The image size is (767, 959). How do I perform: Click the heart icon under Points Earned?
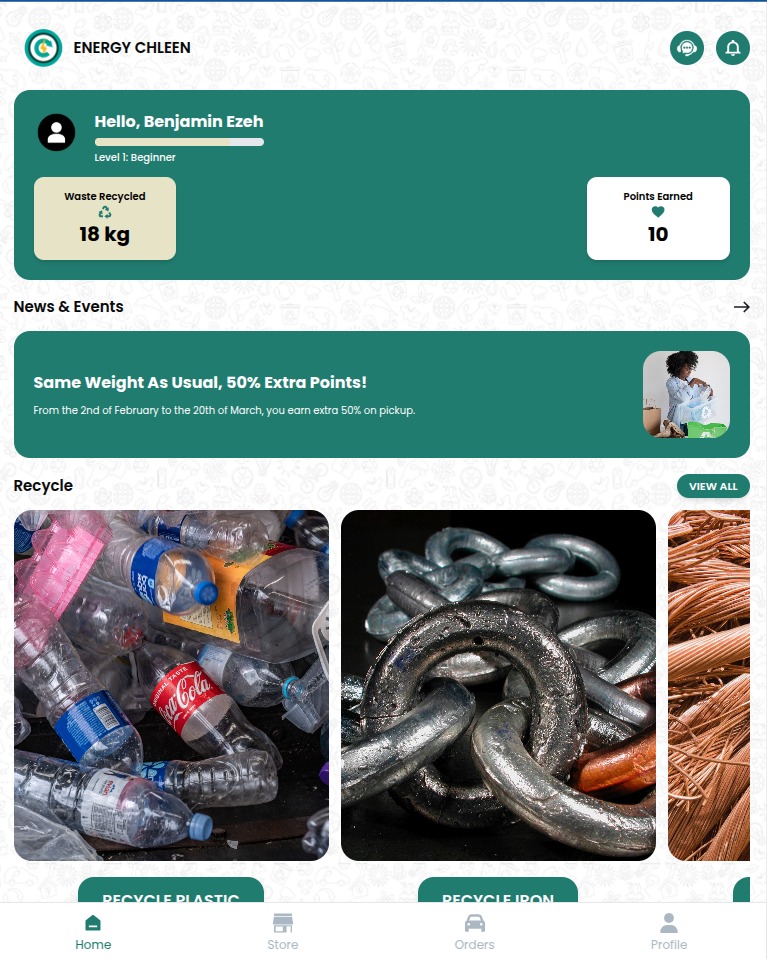click(658, 212)
